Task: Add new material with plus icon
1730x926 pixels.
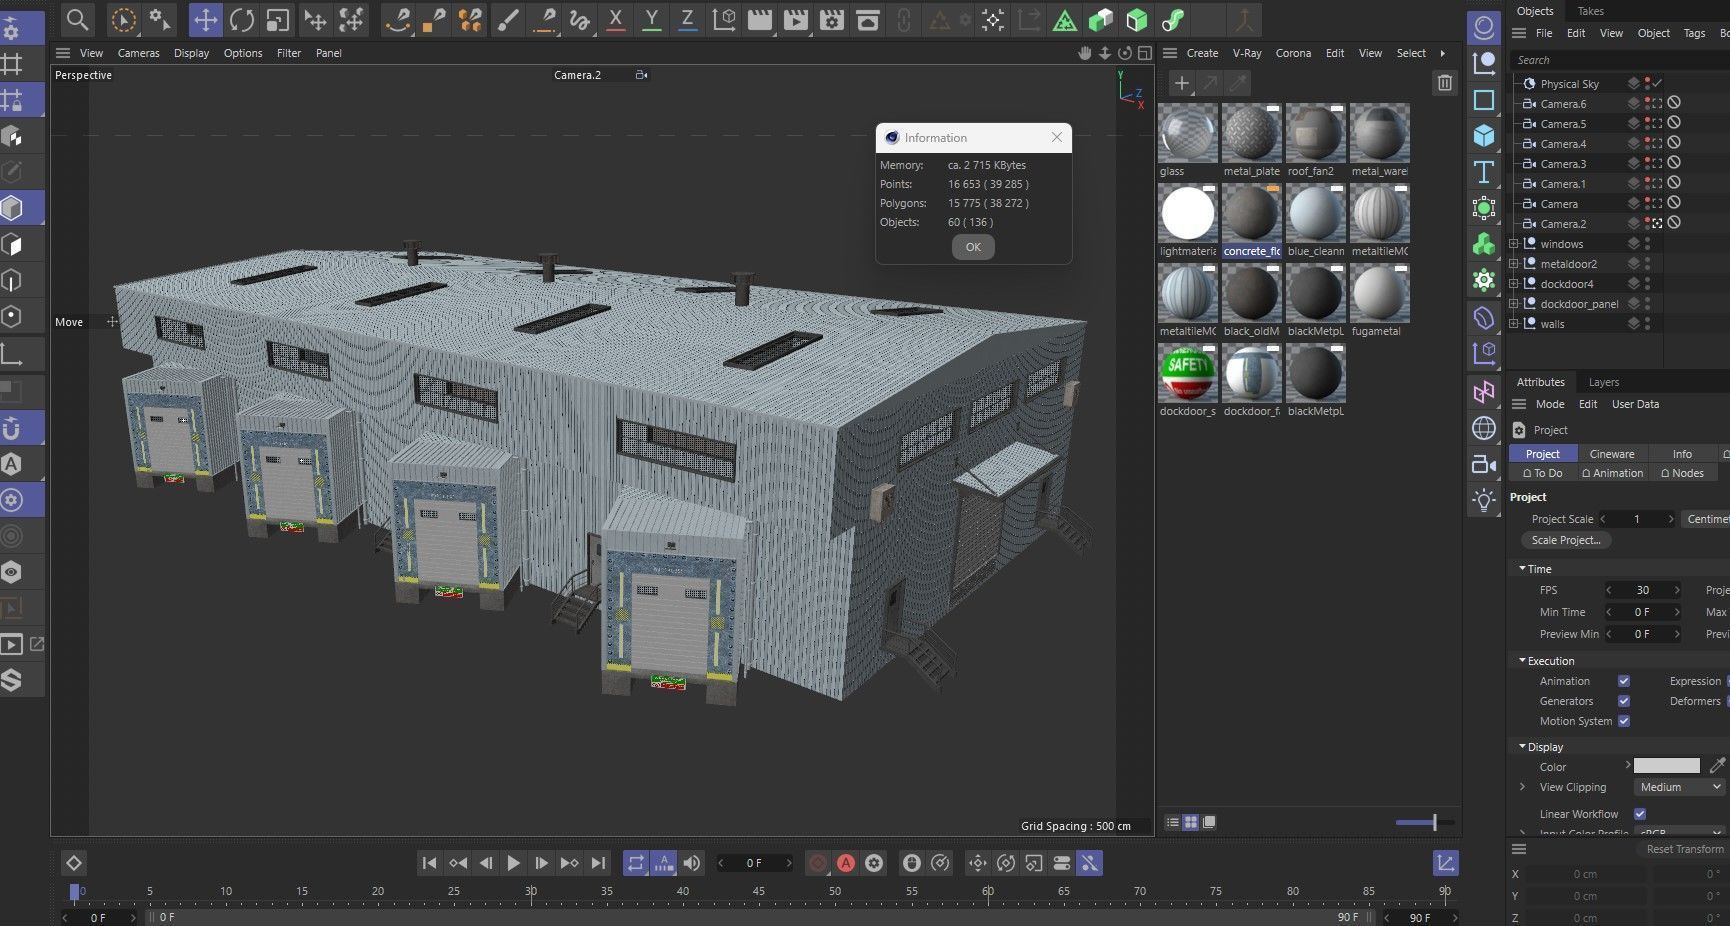Action: [x=1181, y=84]
